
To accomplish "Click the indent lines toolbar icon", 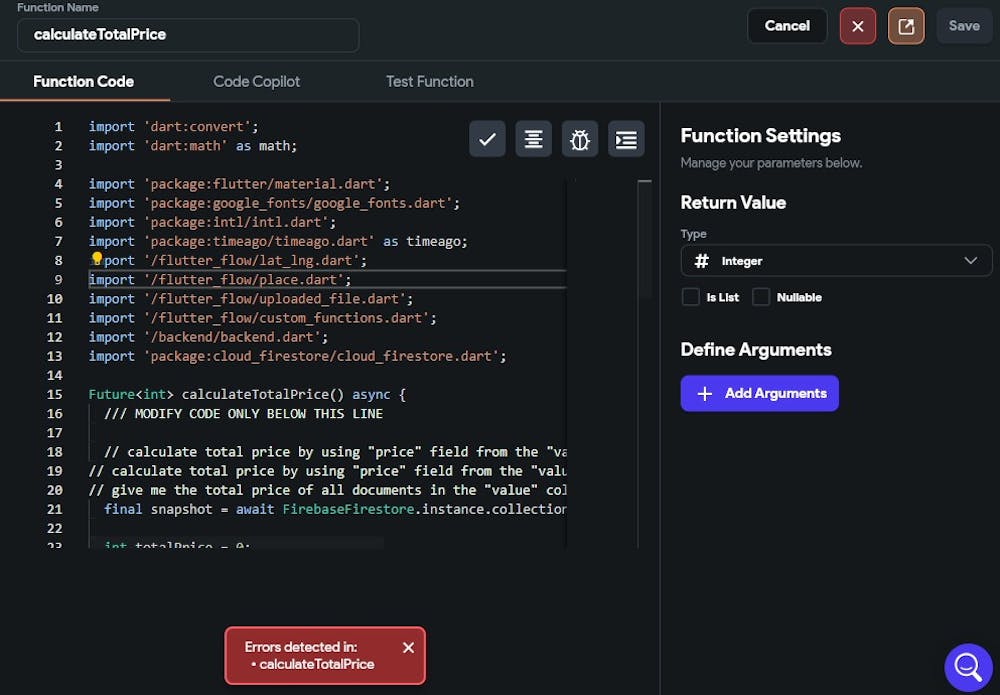I will 626,139.
